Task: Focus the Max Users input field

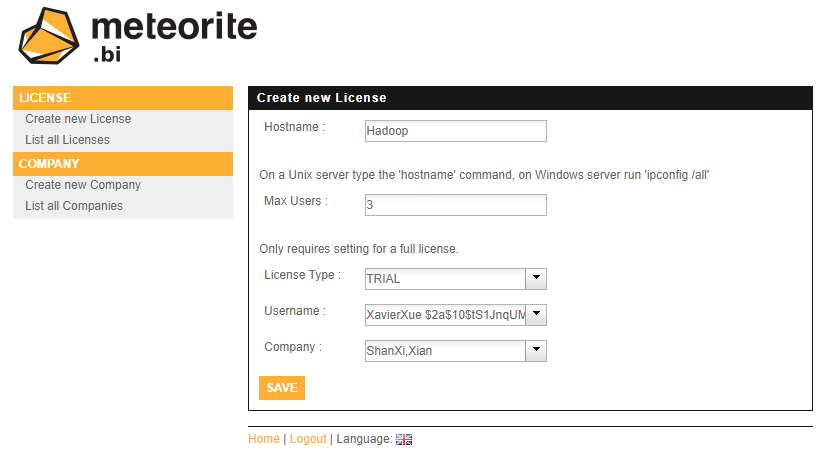Action: tap(456, 205)
